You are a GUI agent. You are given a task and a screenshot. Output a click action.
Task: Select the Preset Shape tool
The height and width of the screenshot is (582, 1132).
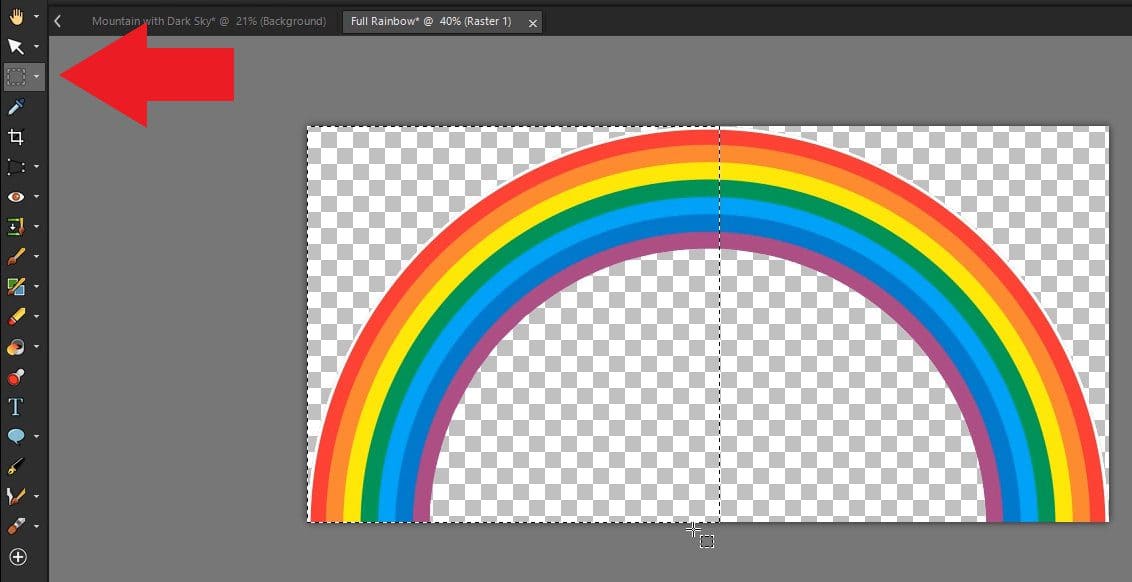15,436
